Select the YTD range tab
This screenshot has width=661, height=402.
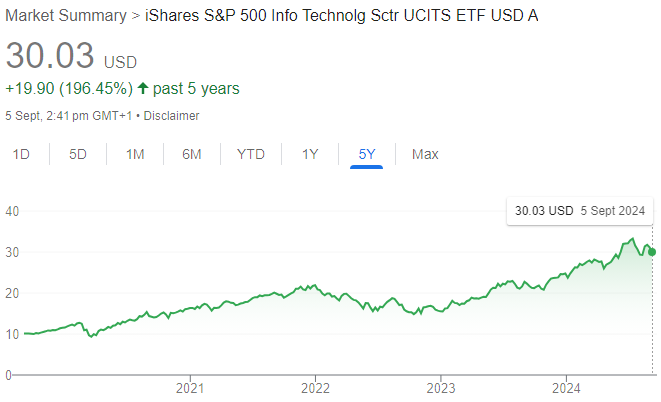pyautogui.click(x=251, y=154)
